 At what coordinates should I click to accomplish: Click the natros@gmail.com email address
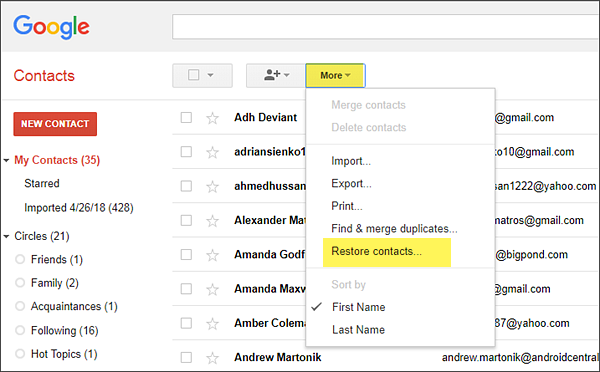540,220
